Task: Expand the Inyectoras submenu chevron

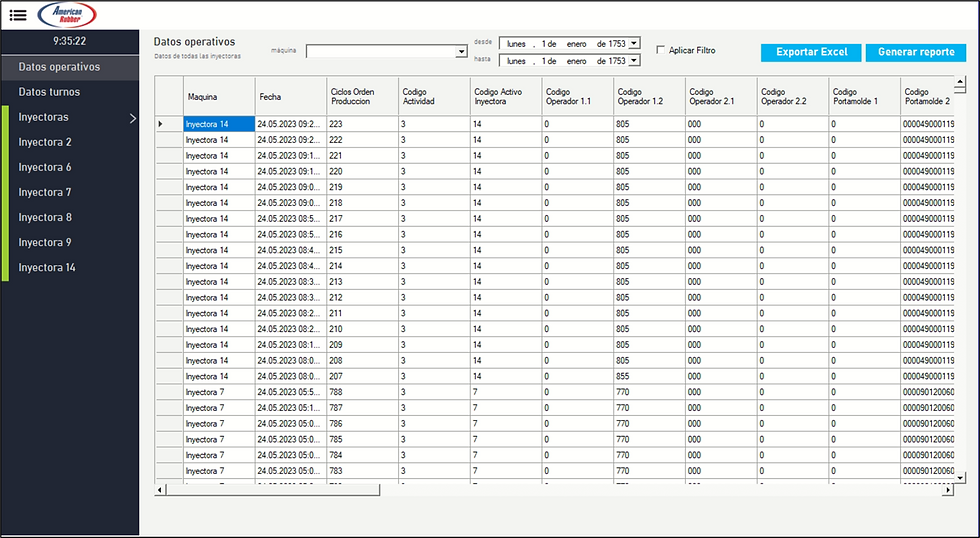Action: pyautogui.click(x=132, y=117)
